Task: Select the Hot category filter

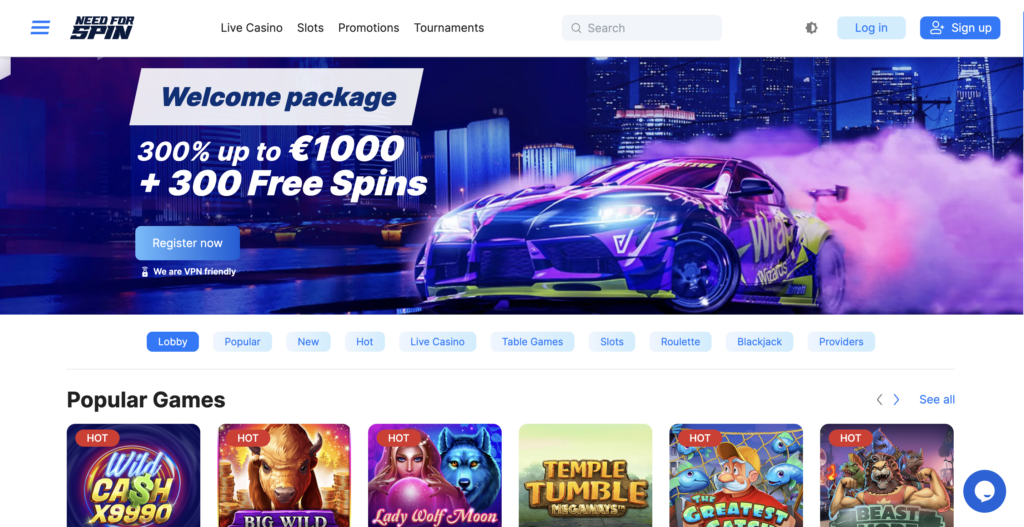Action: pos(364,342)
